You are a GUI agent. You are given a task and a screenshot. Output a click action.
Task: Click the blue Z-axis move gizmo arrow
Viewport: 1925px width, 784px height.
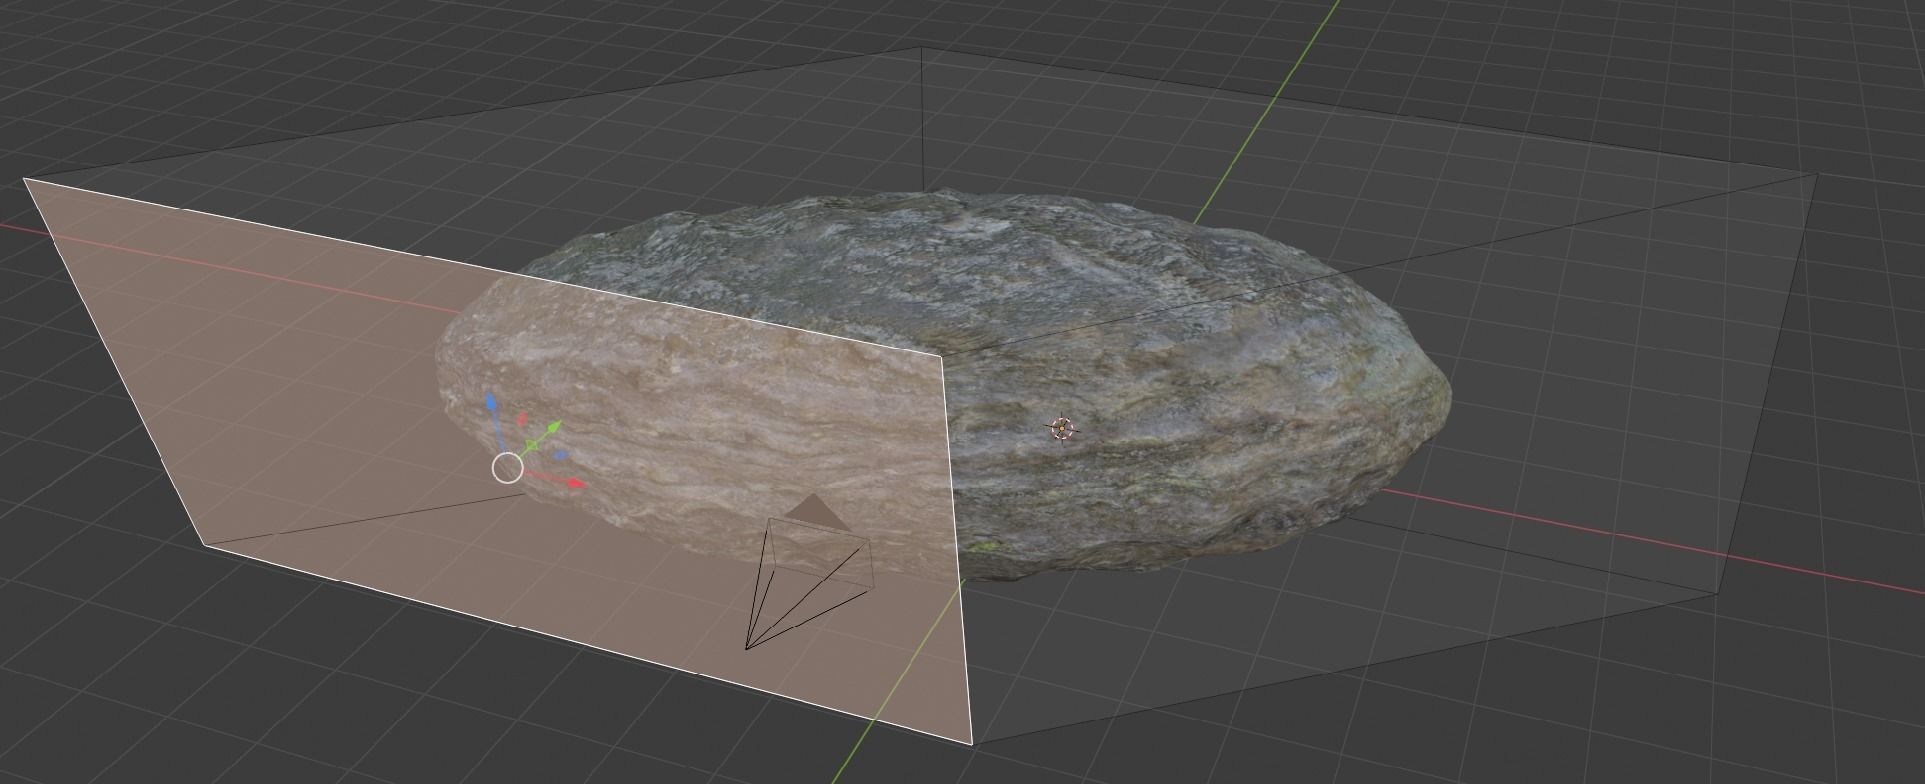492,404
